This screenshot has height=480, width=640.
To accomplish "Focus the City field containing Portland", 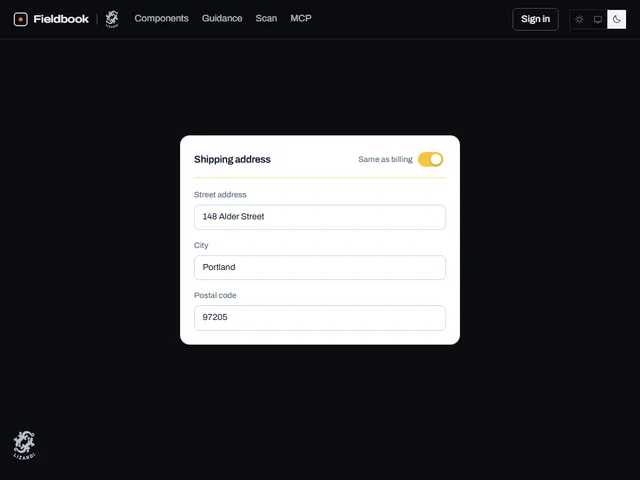I will [320, 267].
